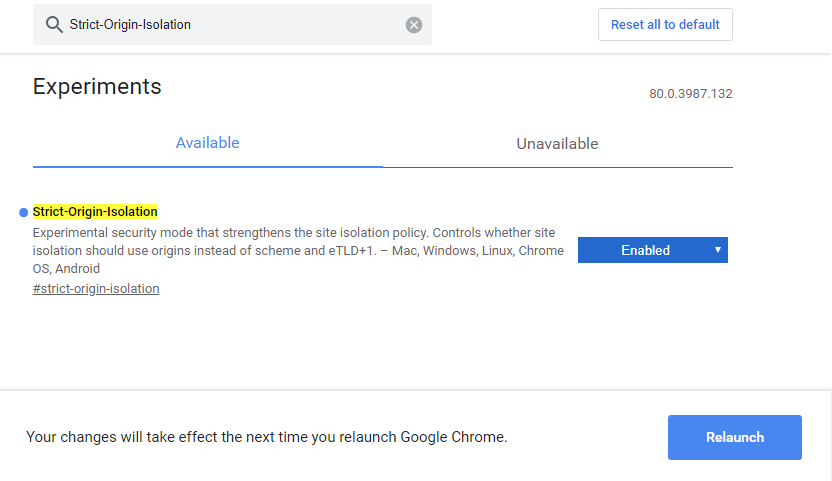Click the Experiments page heading

[97, 86]
